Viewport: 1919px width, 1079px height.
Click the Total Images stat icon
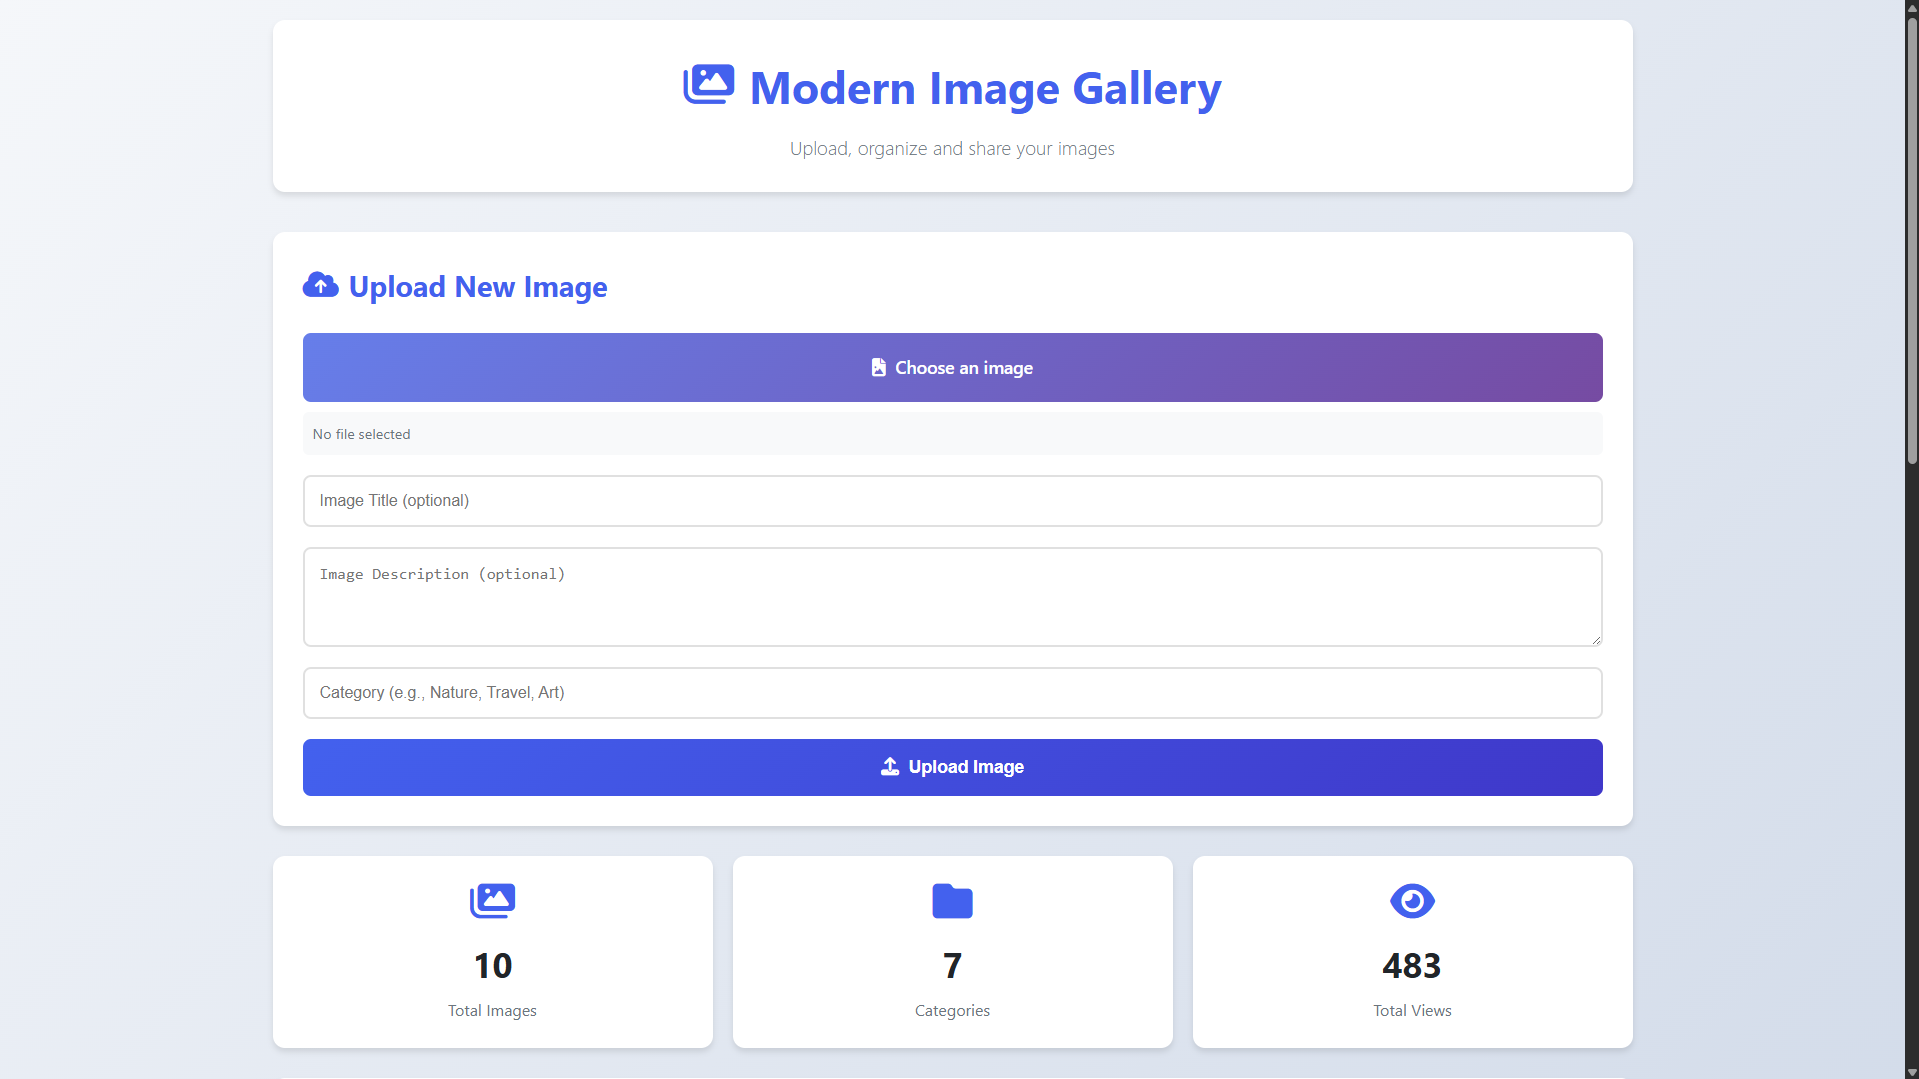coord(492,901)
